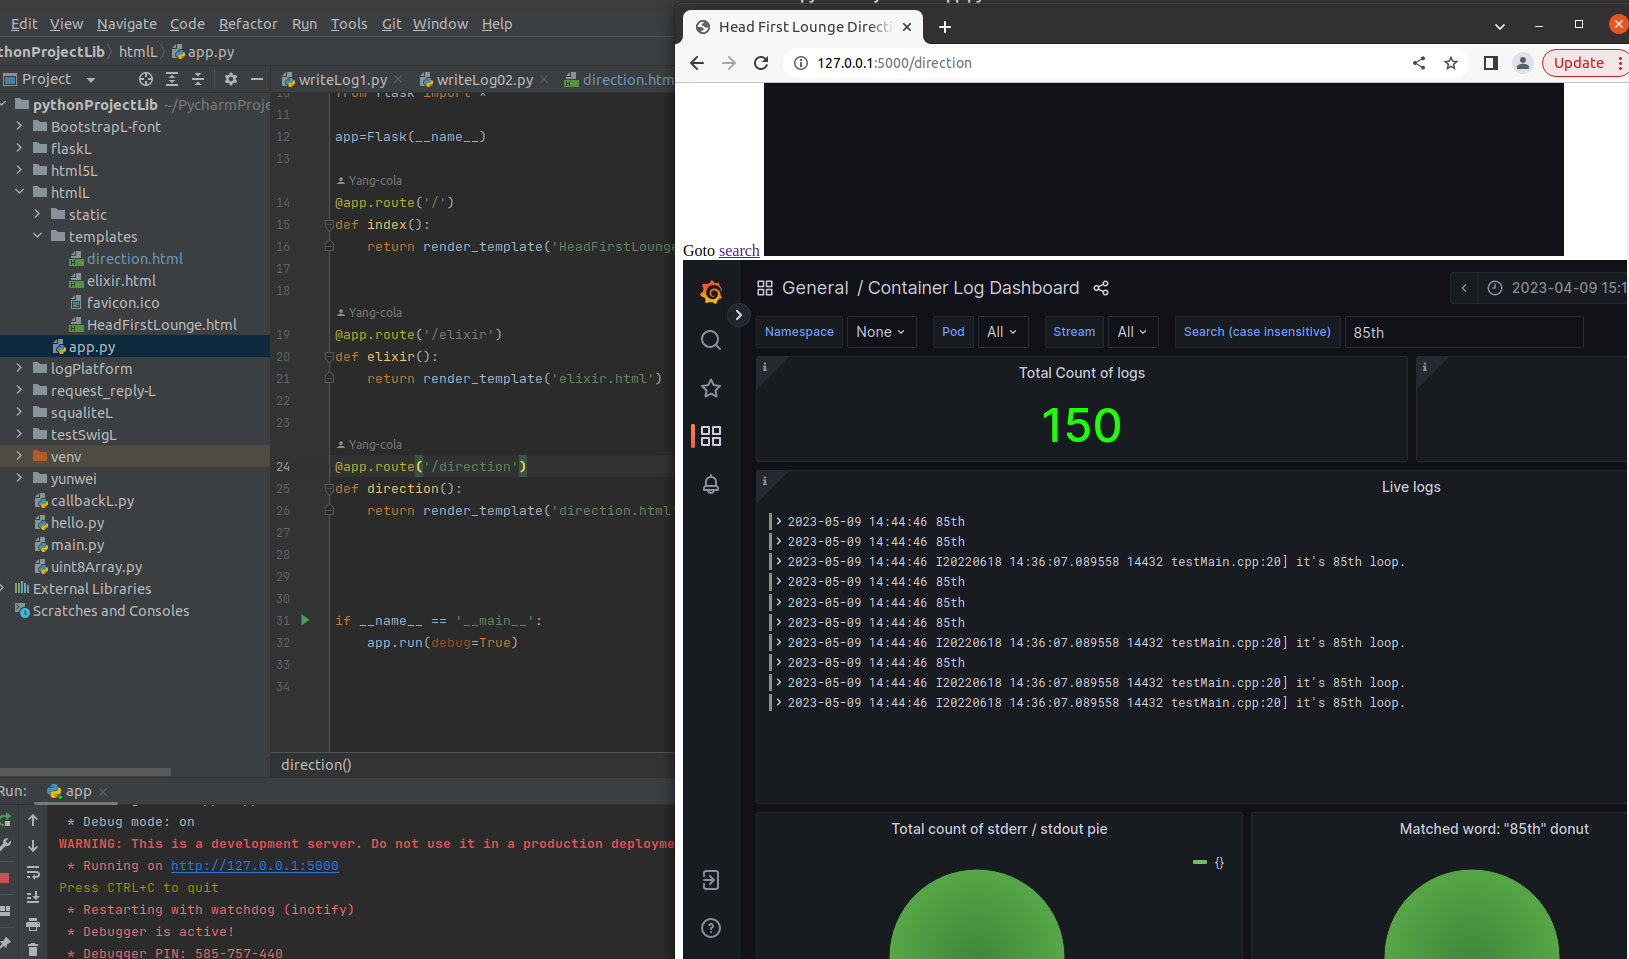The height and width of the screenshot is (959, 1629).
Task: Open Grafana search magnifier icon
Action: tap(711, 340)
